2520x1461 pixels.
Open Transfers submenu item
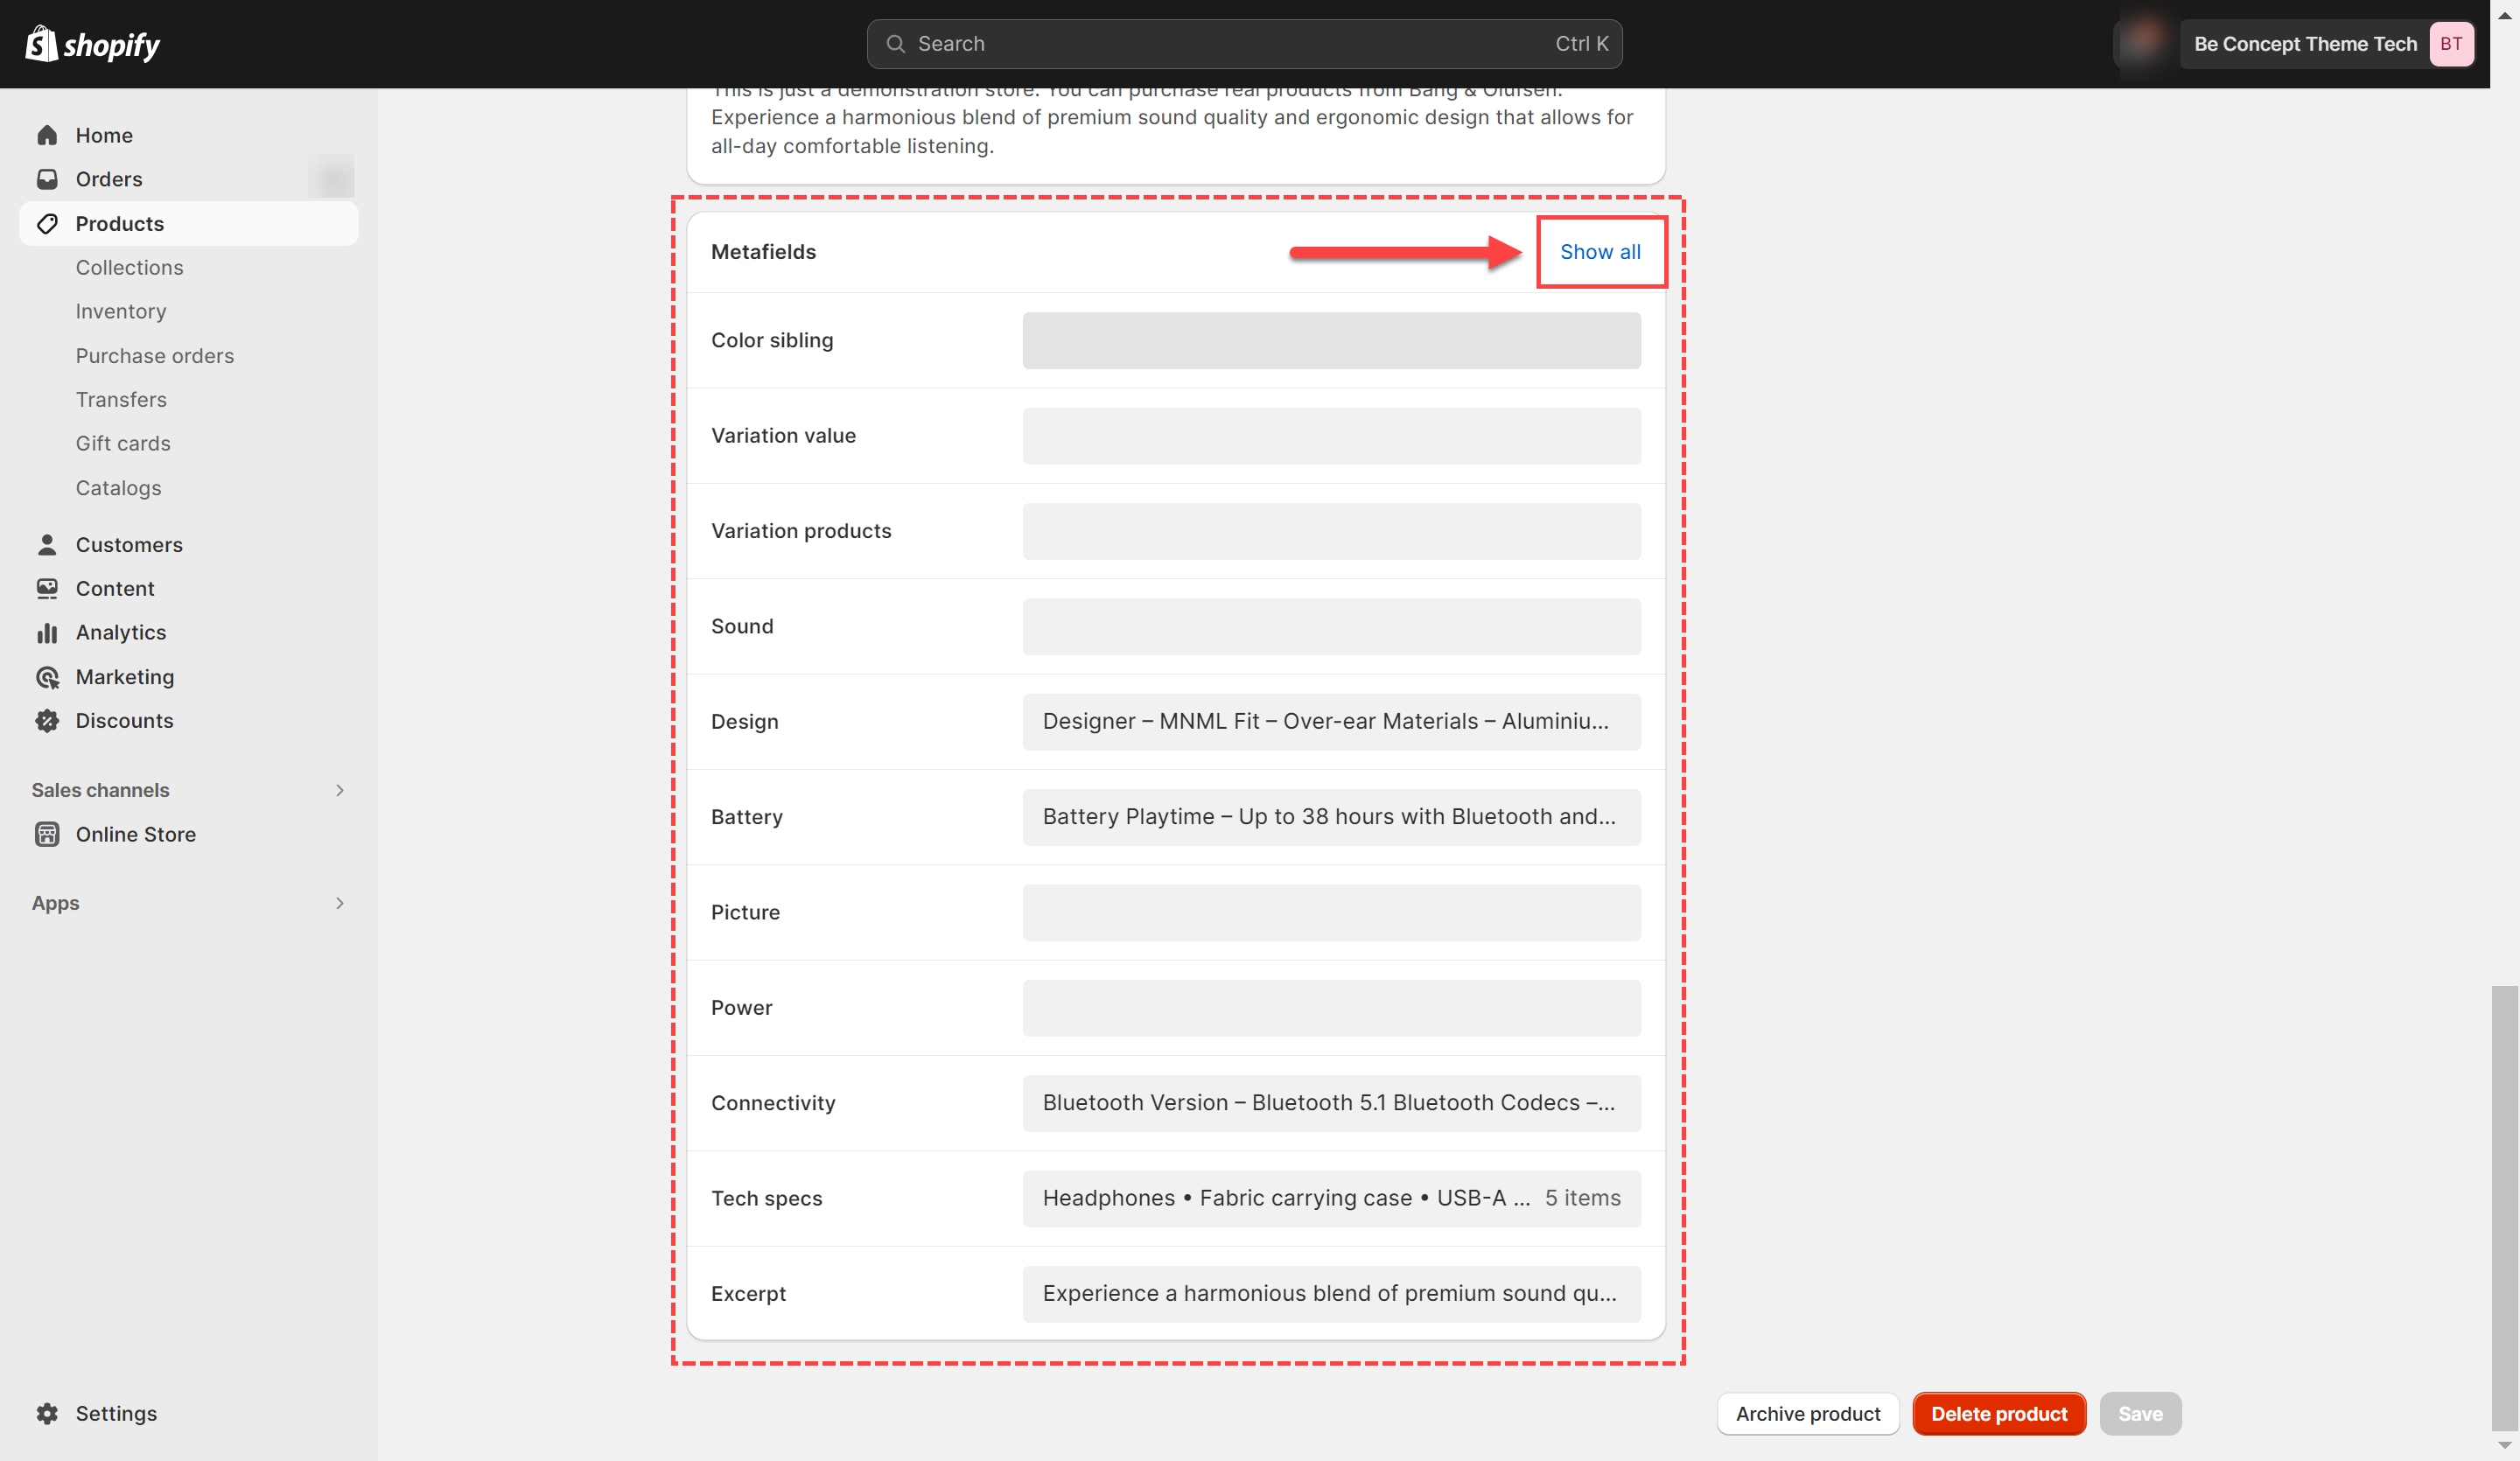[x=121, y=400]
